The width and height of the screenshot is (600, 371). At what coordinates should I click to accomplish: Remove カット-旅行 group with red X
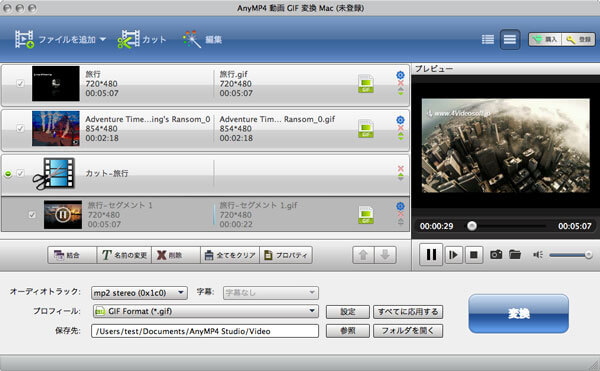tap(401, 168)
